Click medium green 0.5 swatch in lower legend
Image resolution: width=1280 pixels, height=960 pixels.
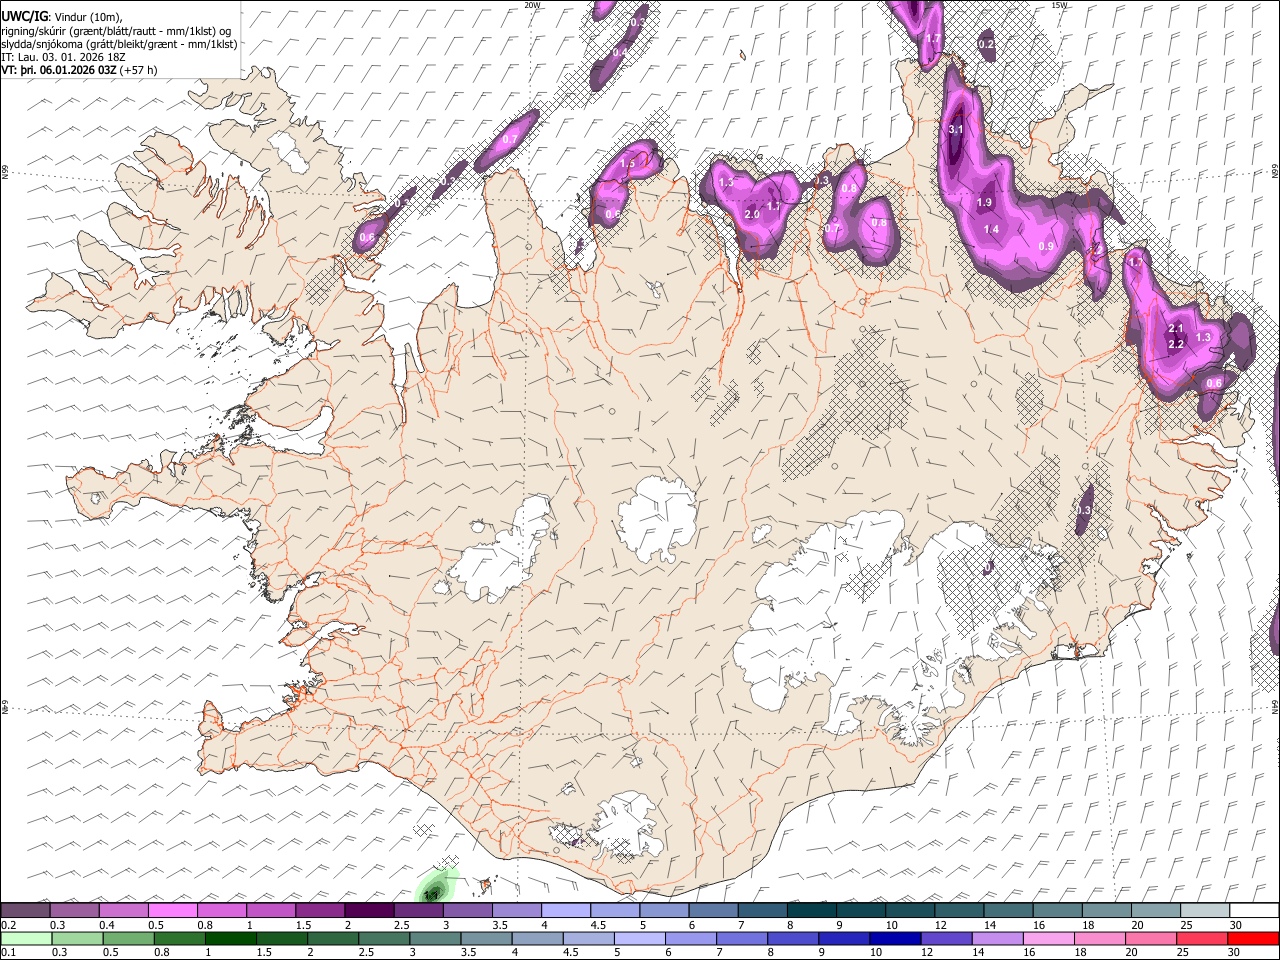point(129,938)
